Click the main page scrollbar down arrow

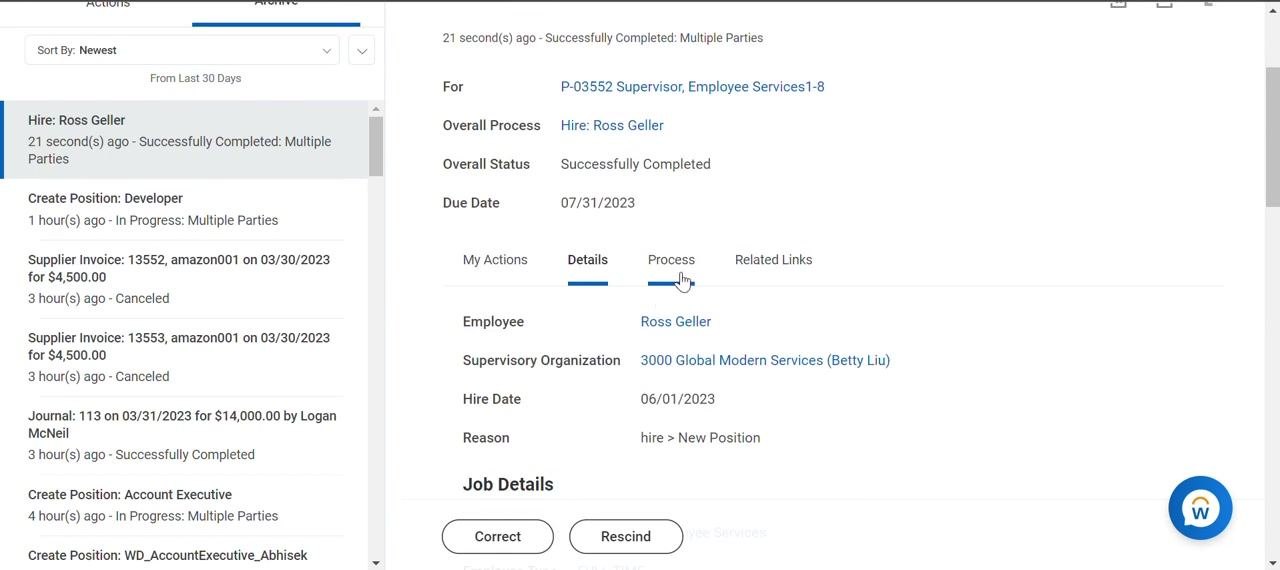pyautogui.click(x=1273, y=562)
